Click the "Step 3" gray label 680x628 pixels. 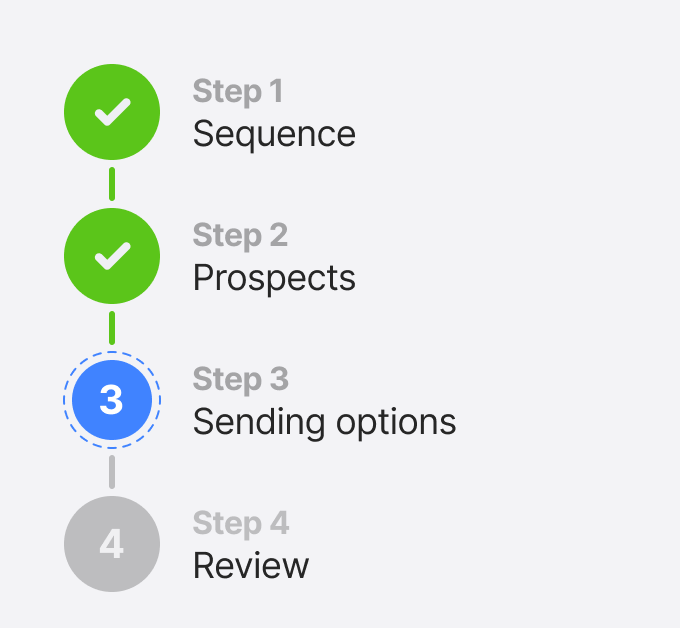(241, 379)
